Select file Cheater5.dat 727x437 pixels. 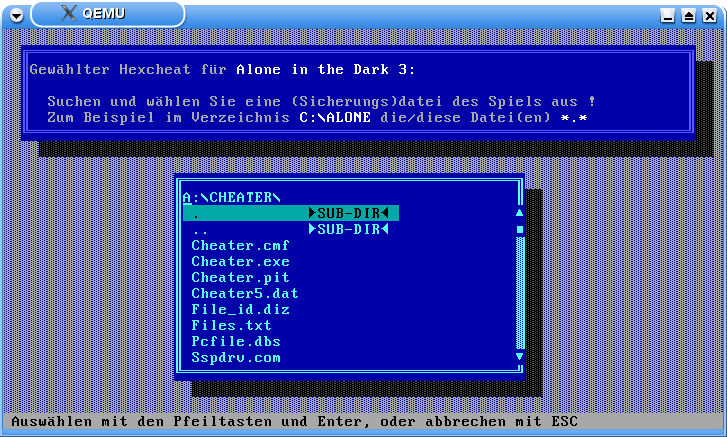click(x=245, y=293)
